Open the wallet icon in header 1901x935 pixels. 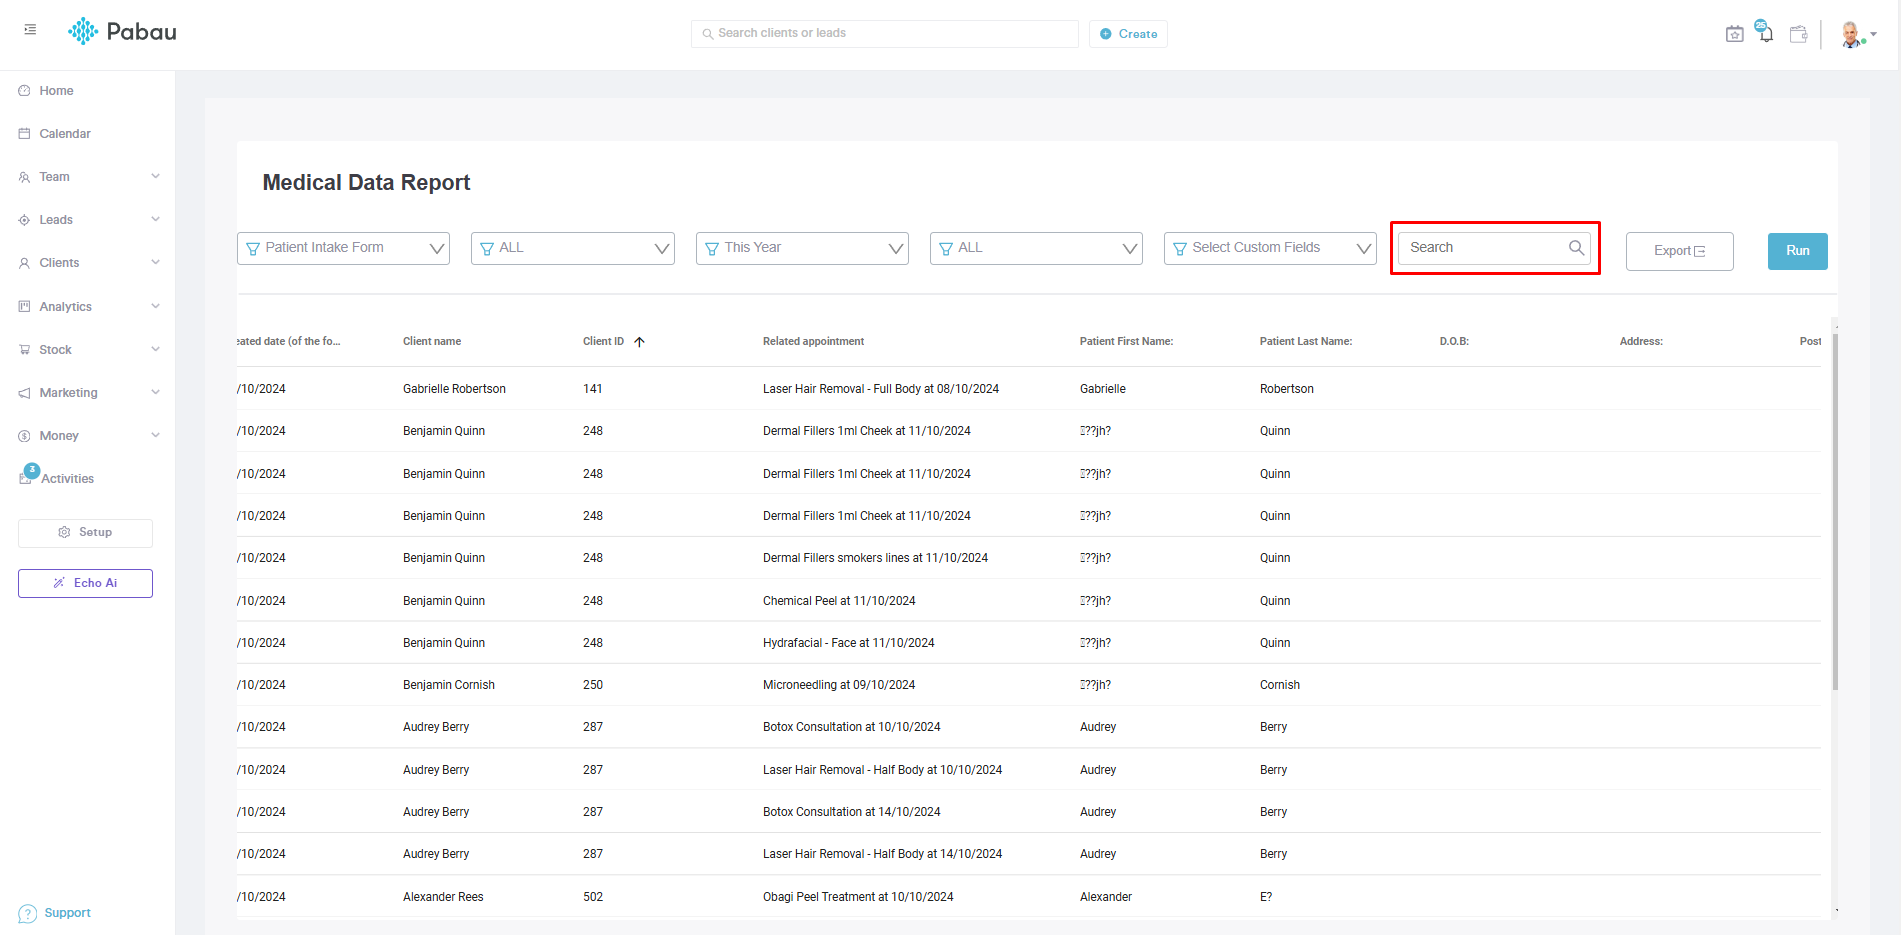pyautogui.click(x=1798, y=34)
